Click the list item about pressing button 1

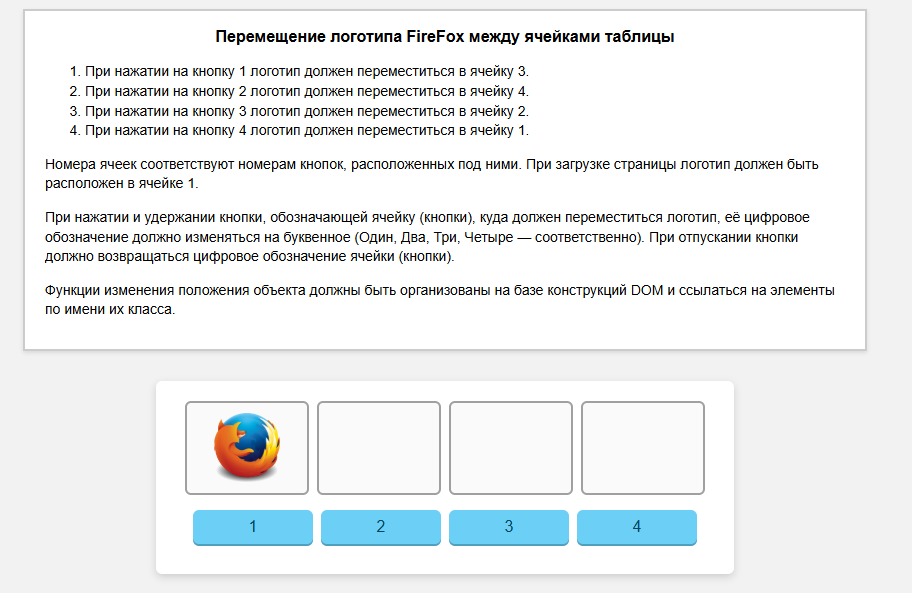point(306,72)
